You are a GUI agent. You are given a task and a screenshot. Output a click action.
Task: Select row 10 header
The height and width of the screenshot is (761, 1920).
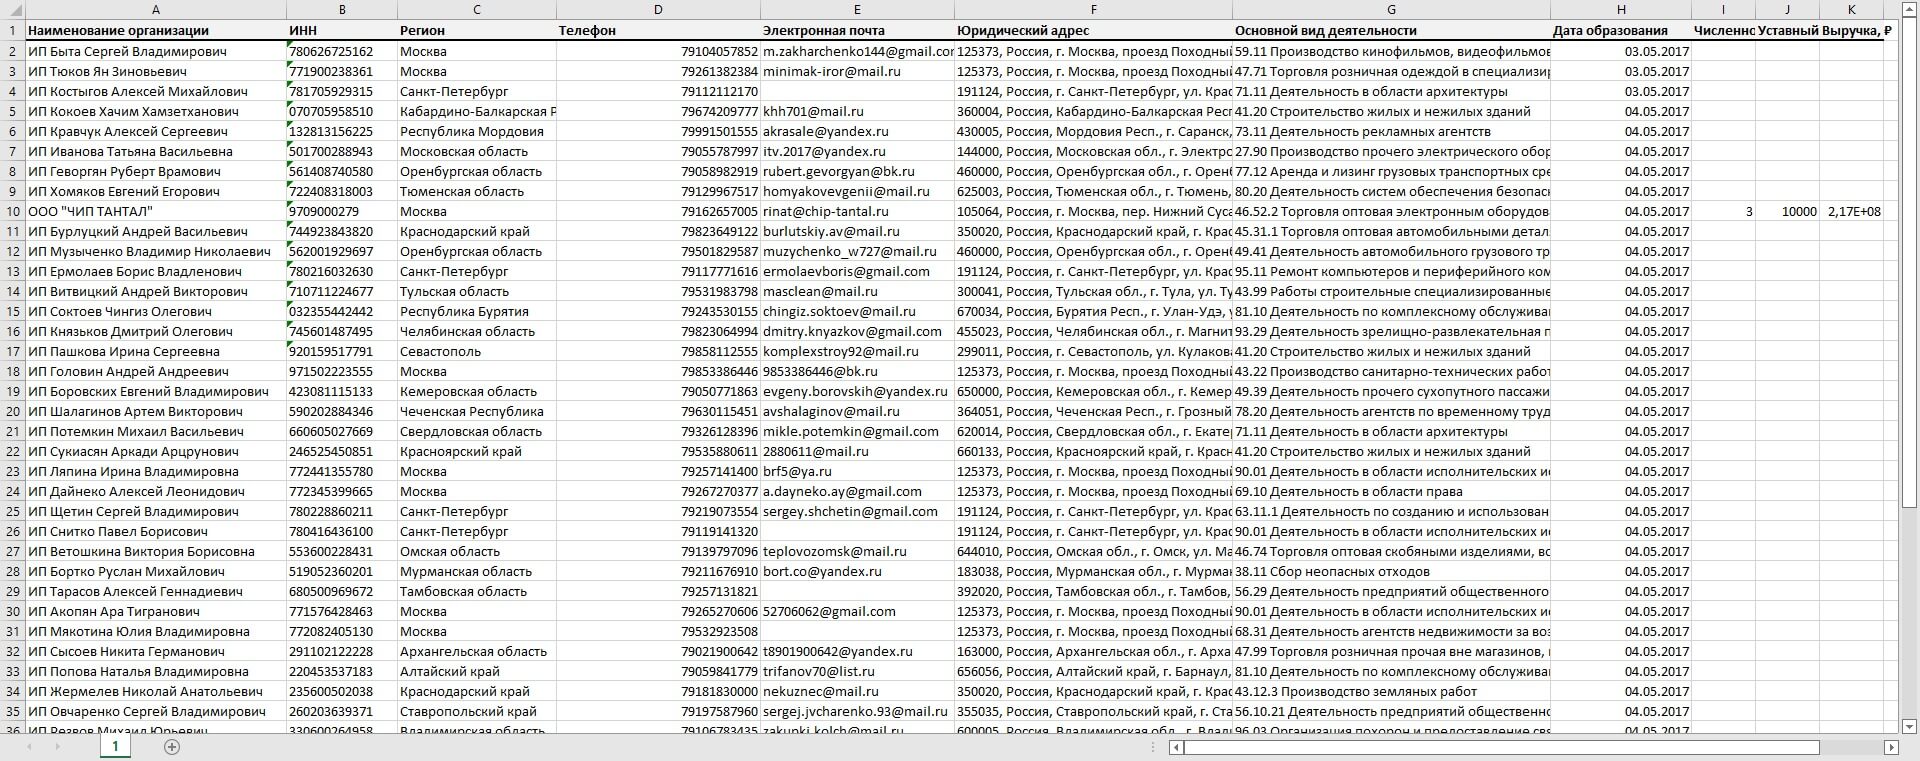(x=12, y=211)
